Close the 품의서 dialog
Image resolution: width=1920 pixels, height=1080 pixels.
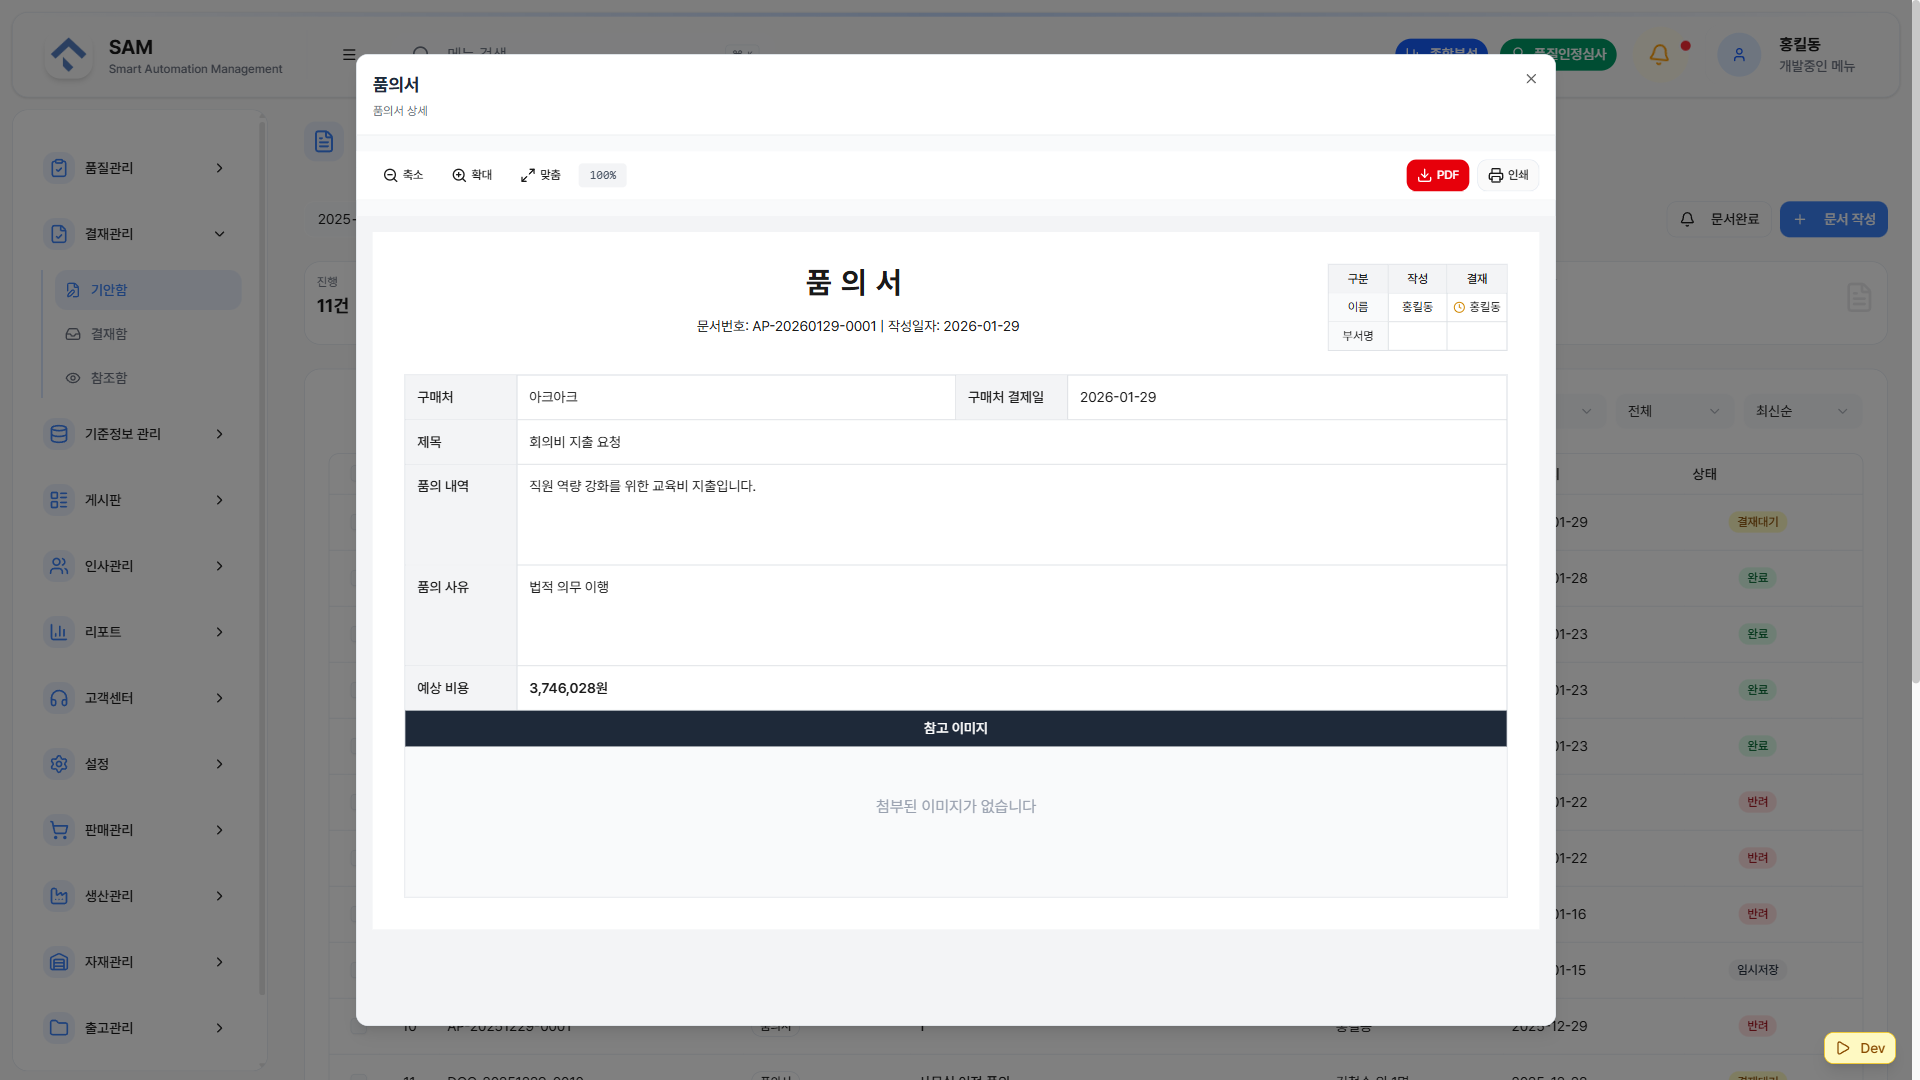pos(1531,79)
